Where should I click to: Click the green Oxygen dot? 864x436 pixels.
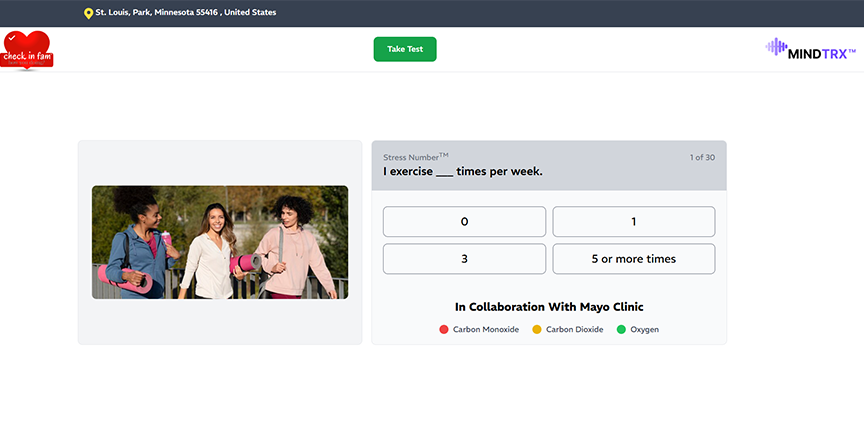tap(621, 330)
